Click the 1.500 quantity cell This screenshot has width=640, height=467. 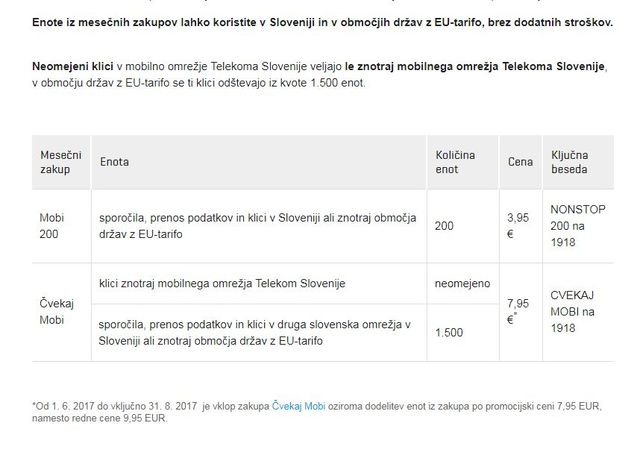coord(463,333)
